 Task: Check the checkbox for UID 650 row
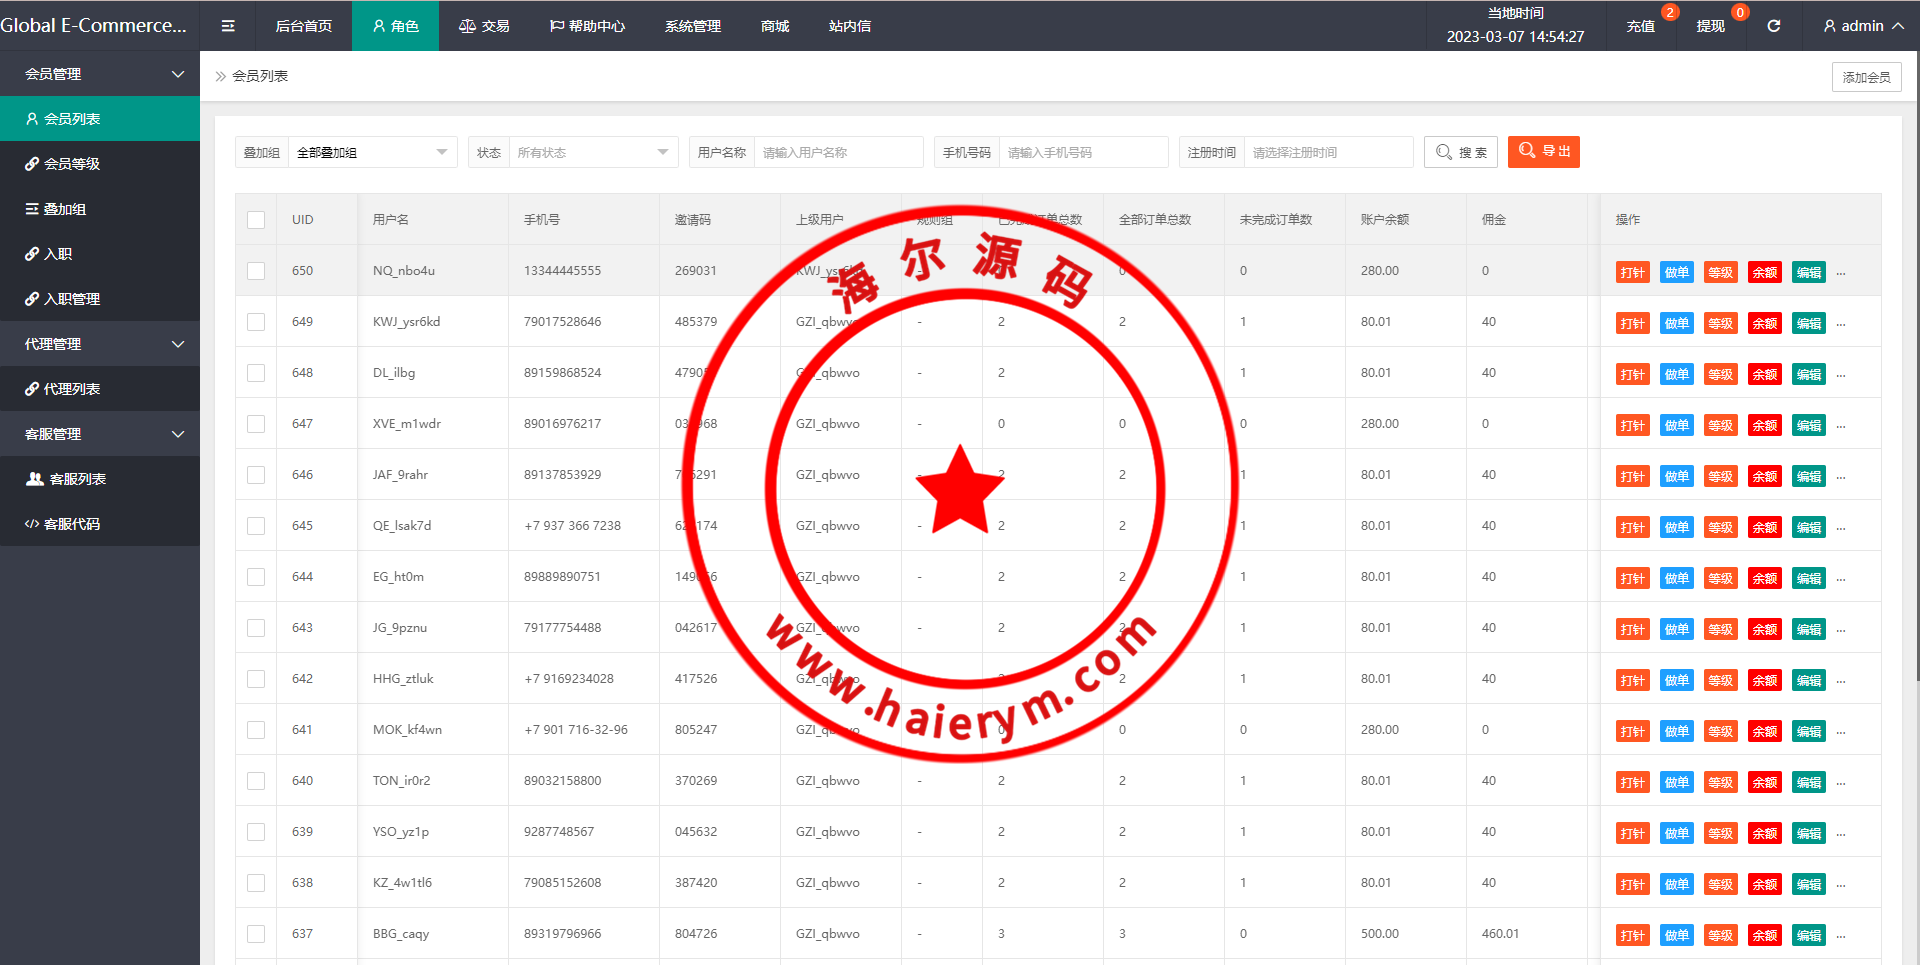256,271
